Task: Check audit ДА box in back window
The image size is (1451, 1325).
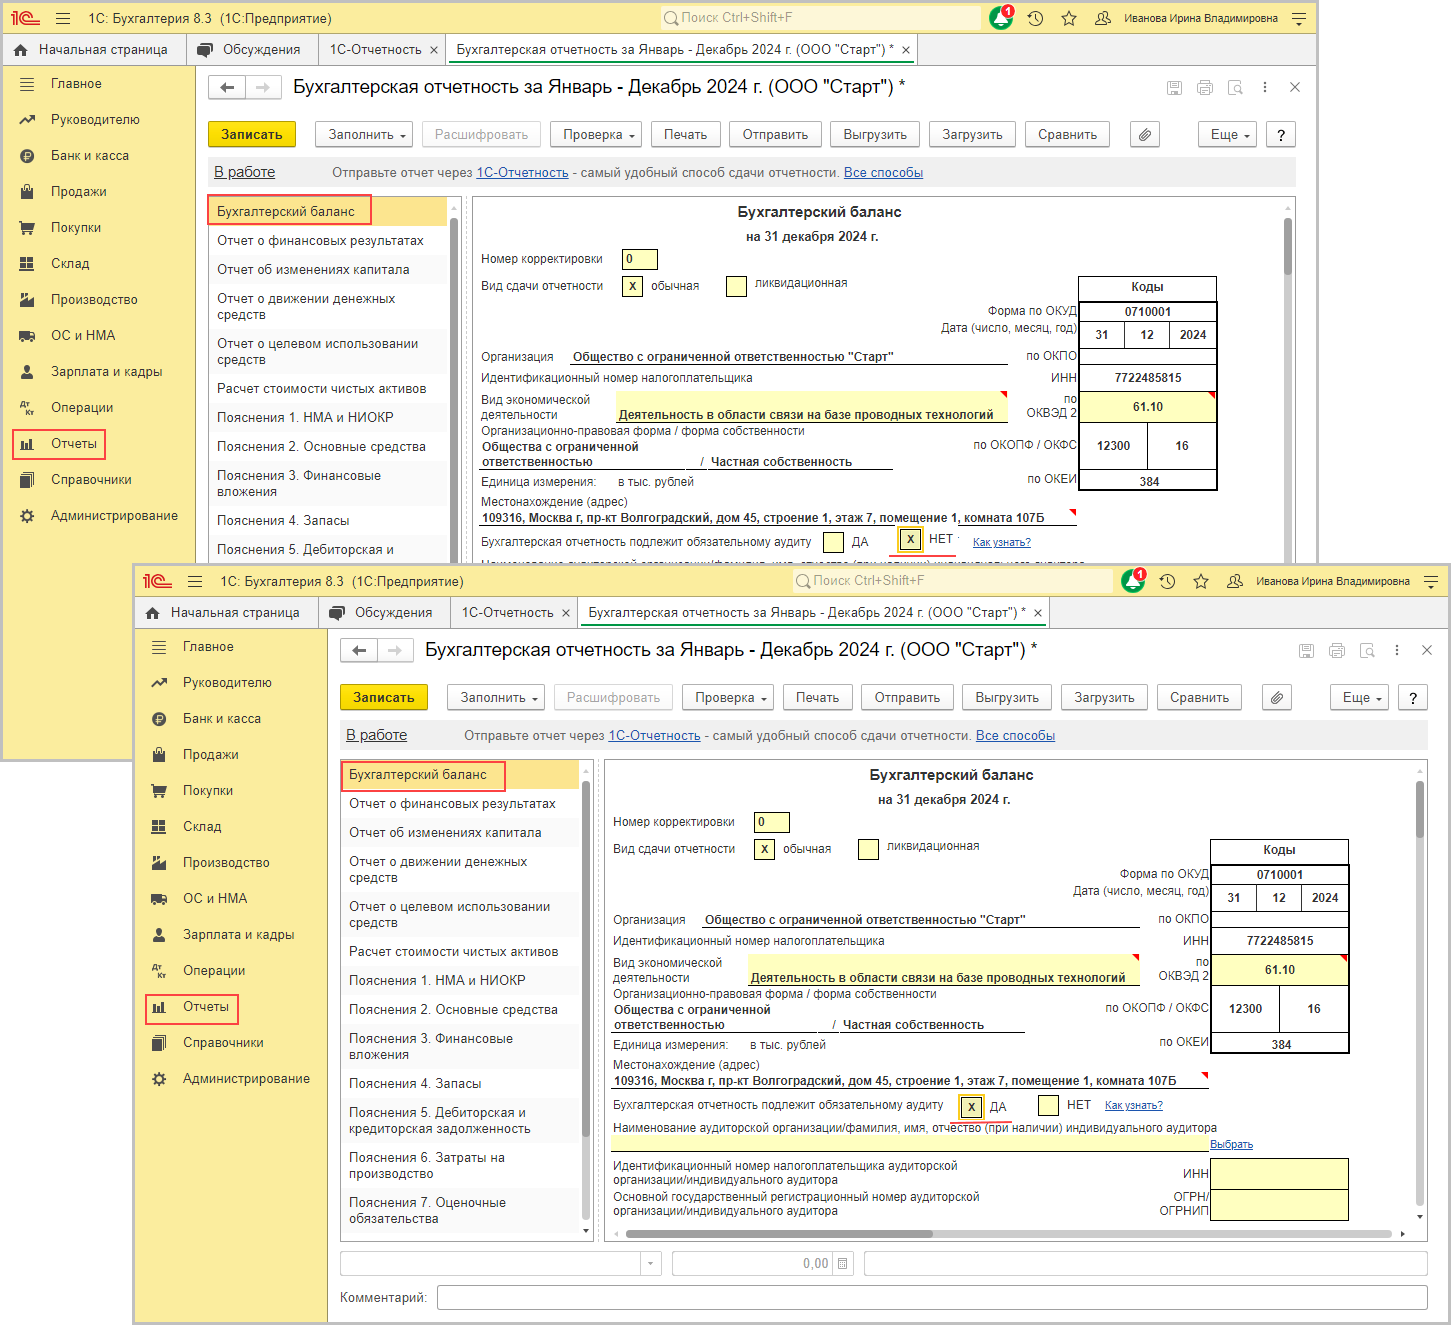Action: pyautogui.click(x=833, y=542)
